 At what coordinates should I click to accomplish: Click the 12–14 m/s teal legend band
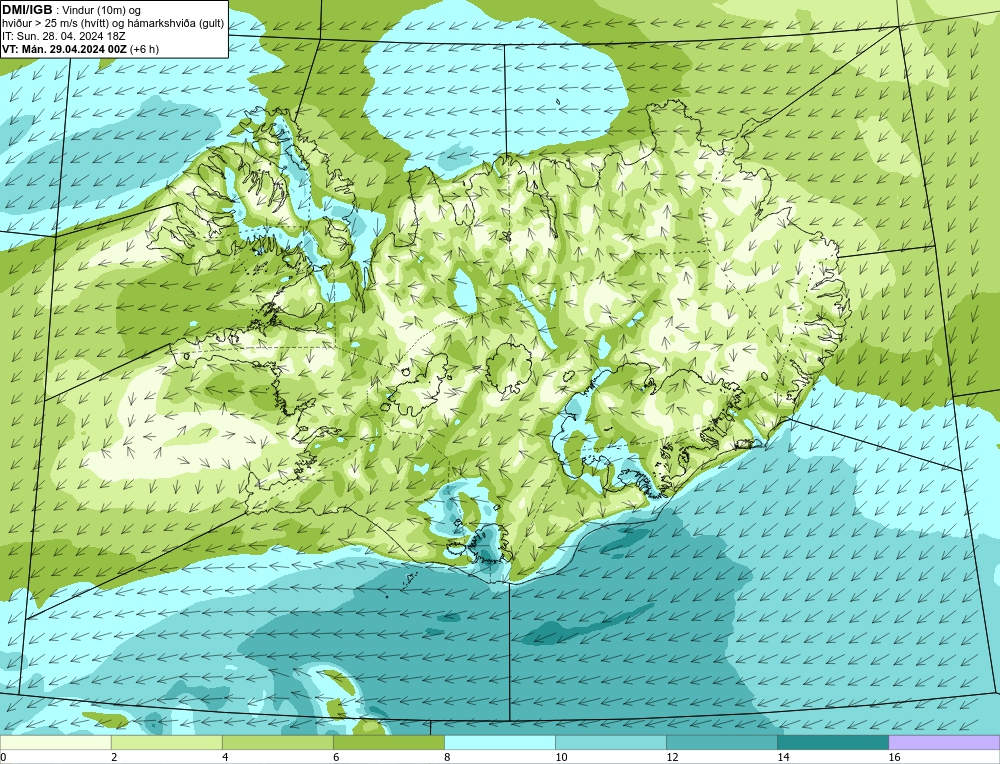721,742
